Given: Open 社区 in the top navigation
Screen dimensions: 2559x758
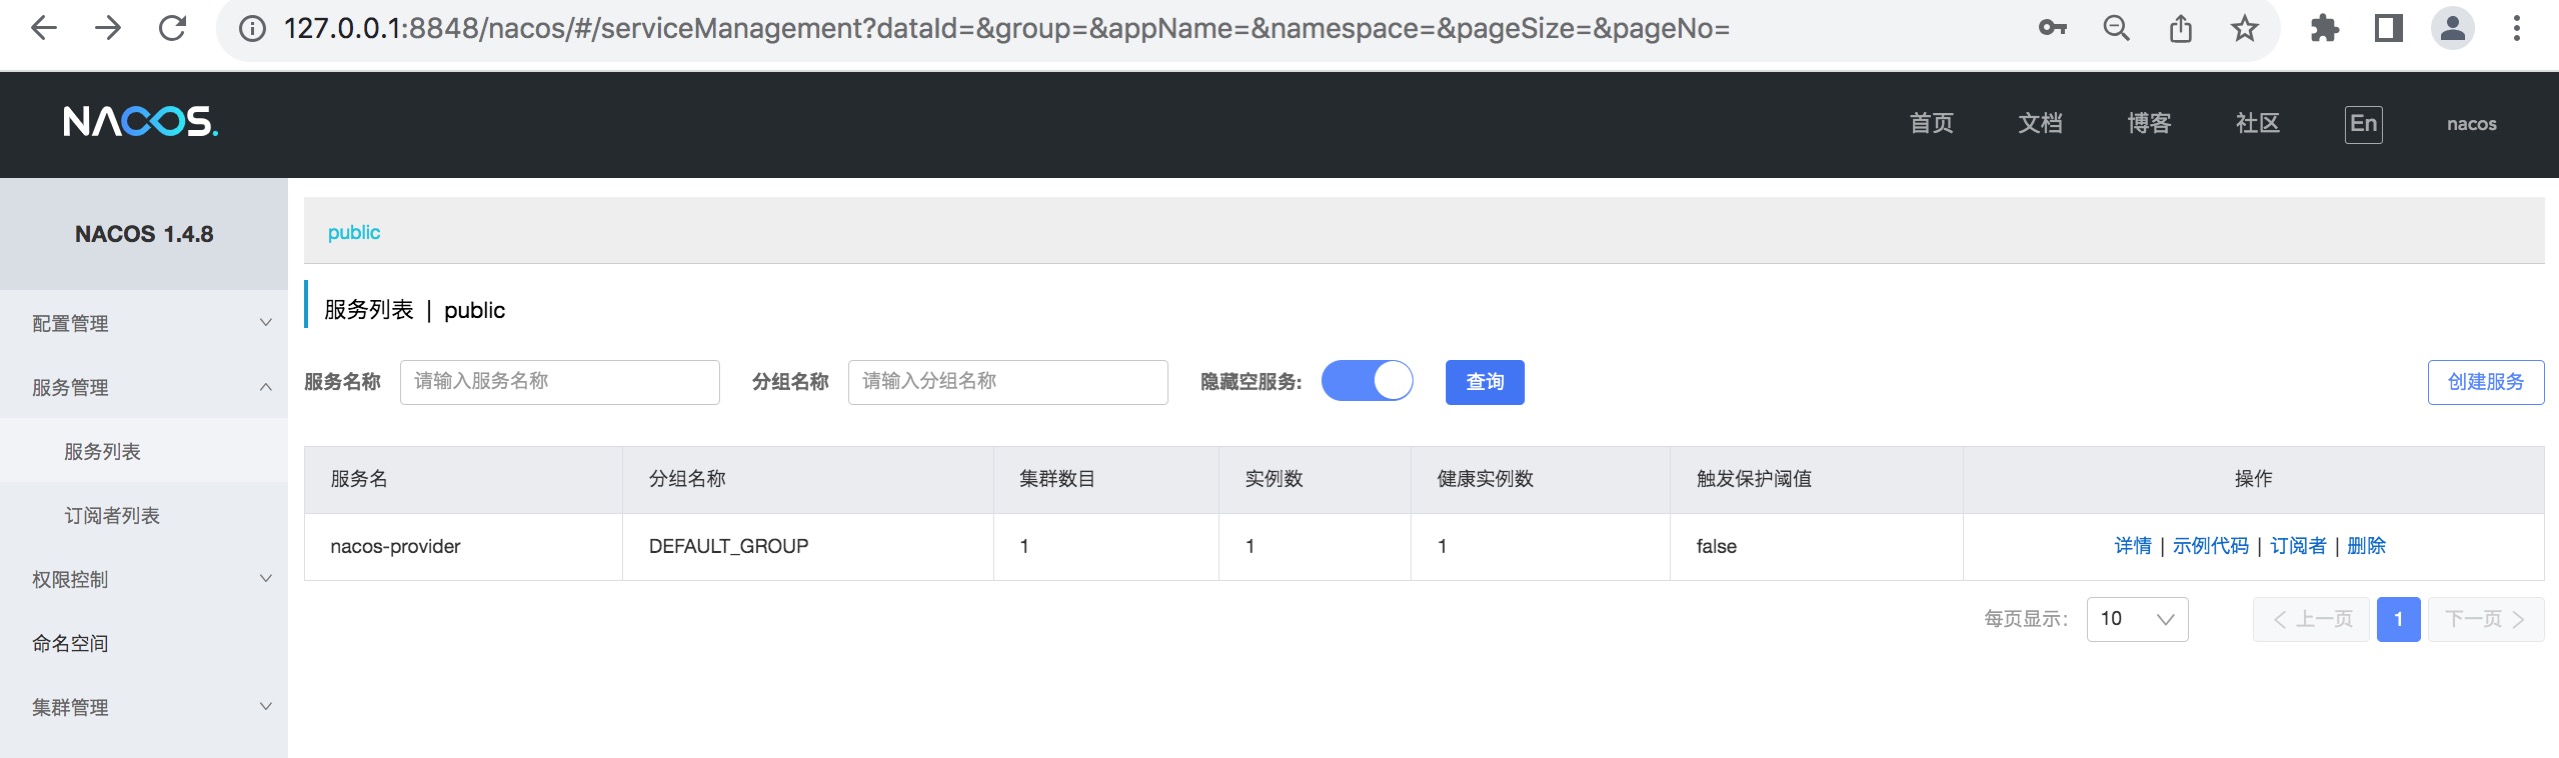Looking at the screenshot, I should [x=2258, y=123].
